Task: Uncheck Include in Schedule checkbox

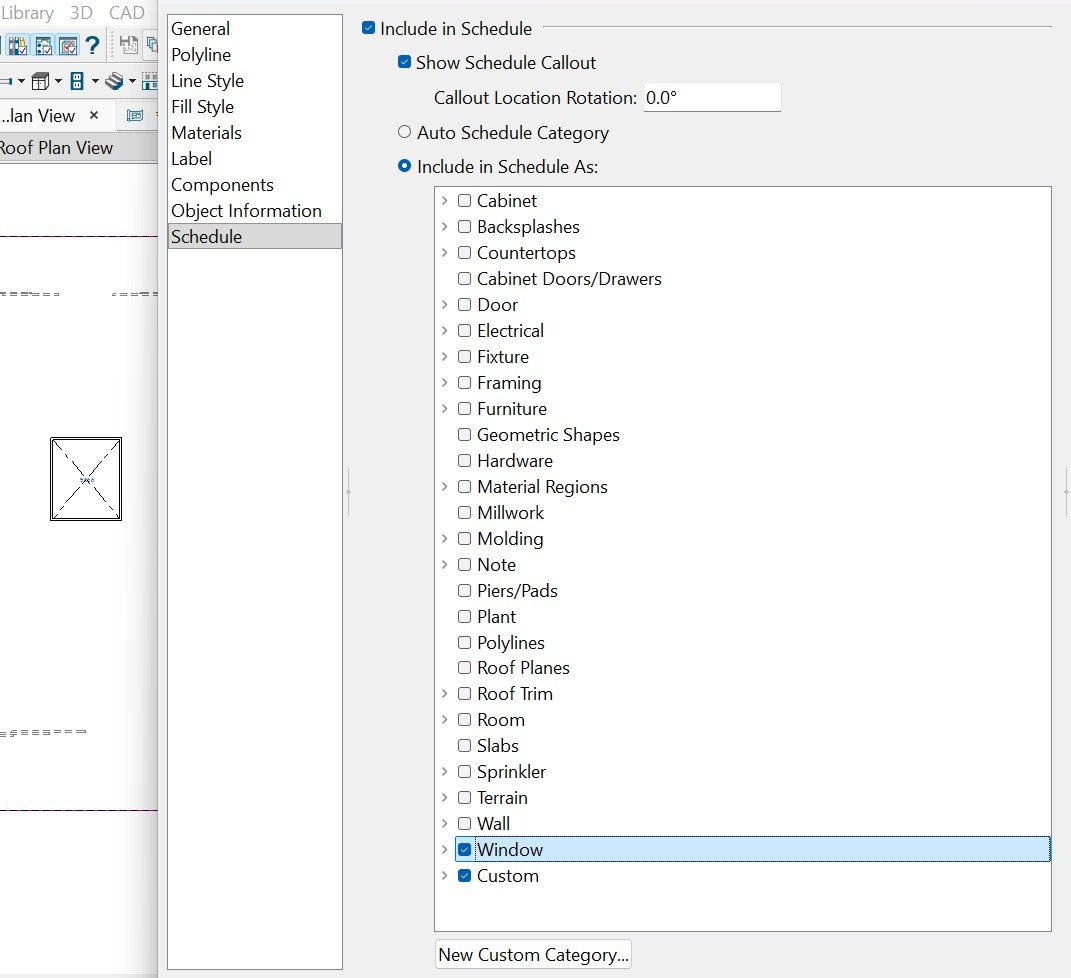Action: 368,29
